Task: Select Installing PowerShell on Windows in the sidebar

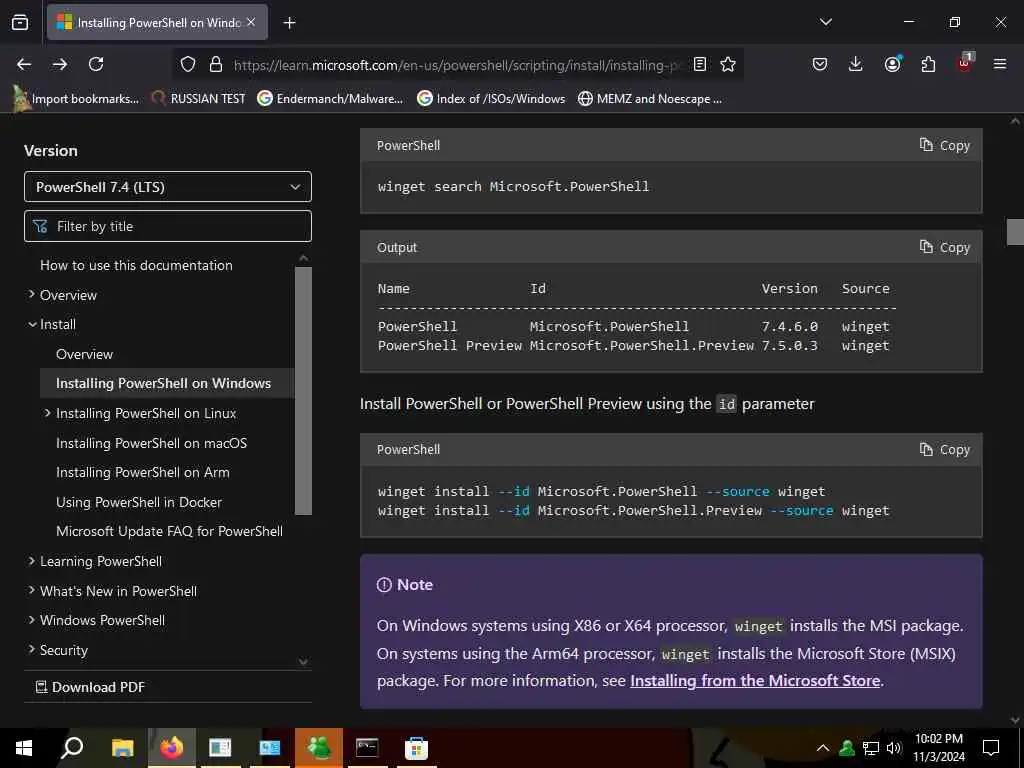Action: (163, 383)
